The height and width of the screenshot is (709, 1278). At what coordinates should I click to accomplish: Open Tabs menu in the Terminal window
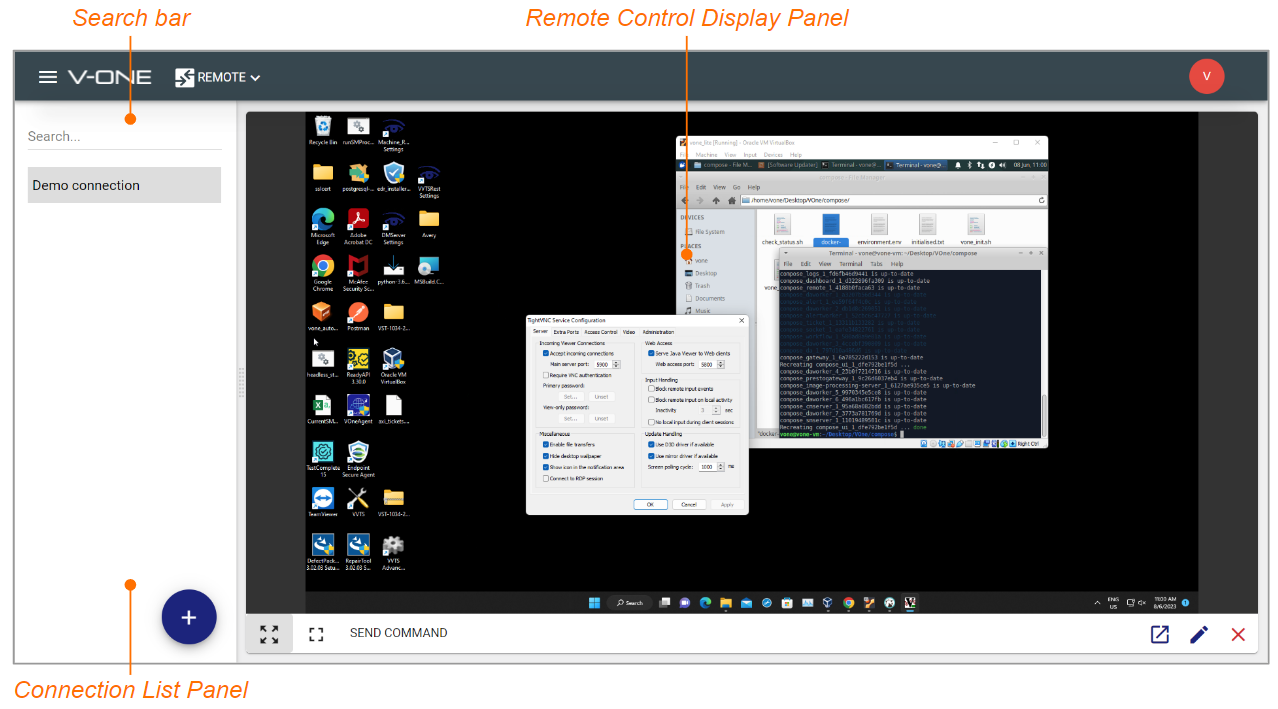pyautogui.click(x=876, y=264)
